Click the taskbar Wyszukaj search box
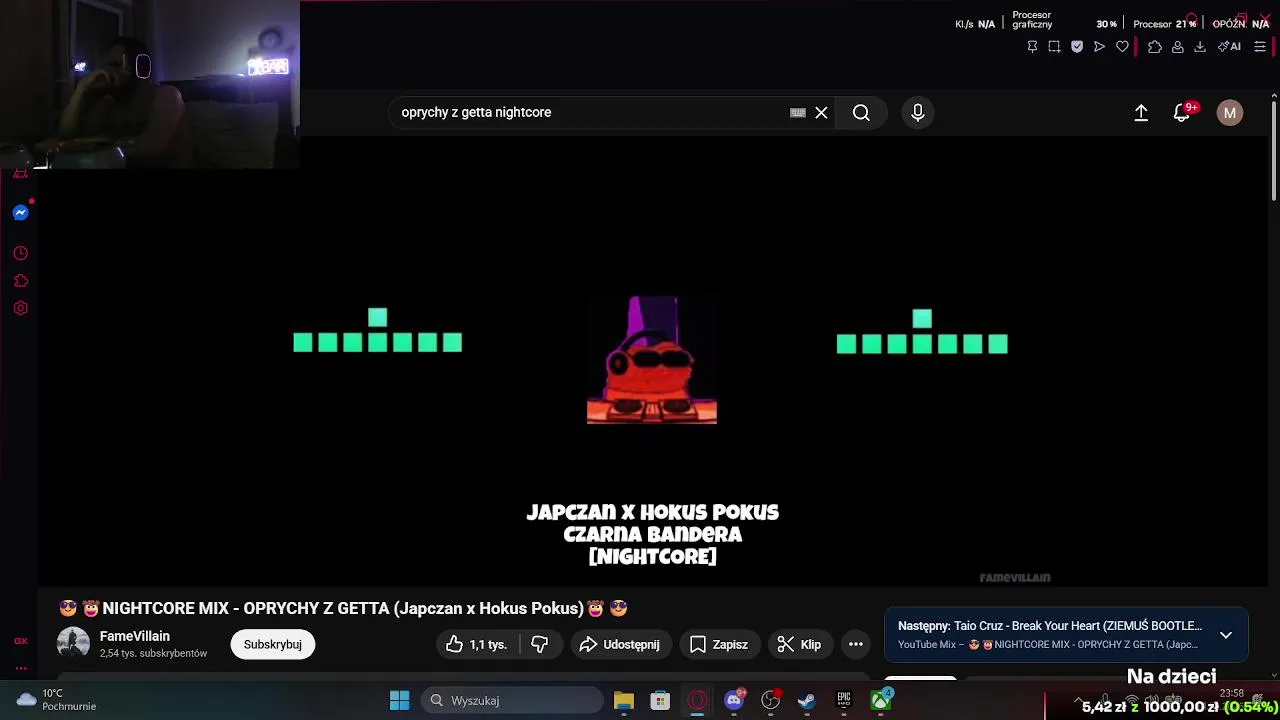This screenshot has width=1280, height=720. [x=512, y=701]
